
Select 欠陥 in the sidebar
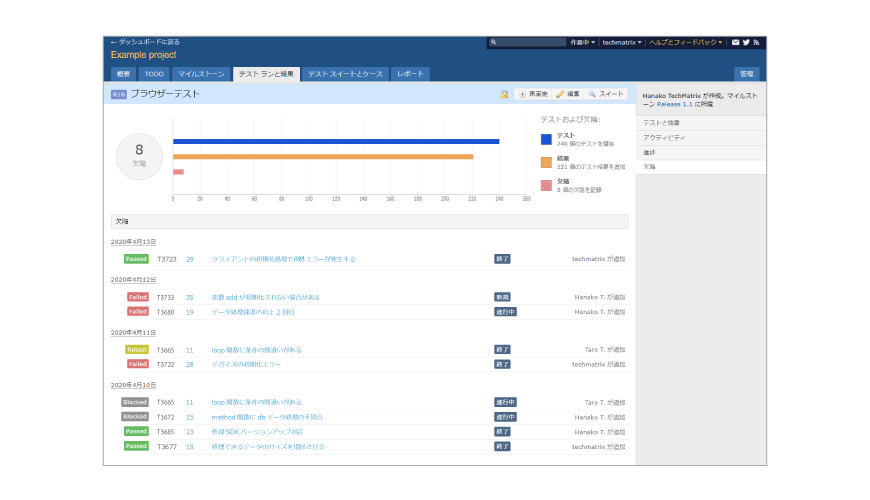point(701,166)
